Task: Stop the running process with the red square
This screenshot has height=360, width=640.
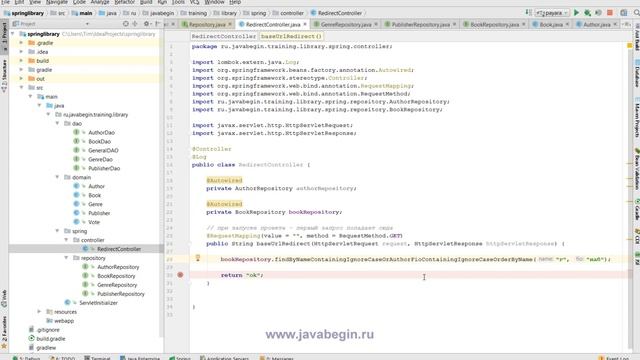Action: [x=610, y=13]
